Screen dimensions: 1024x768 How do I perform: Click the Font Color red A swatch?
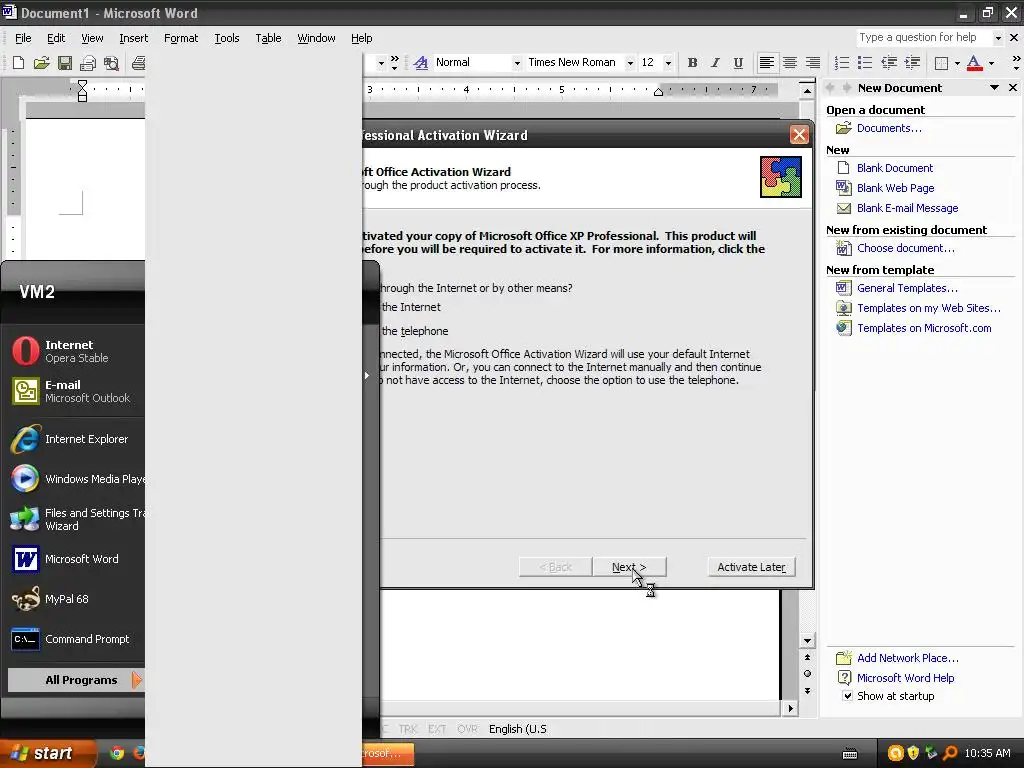[x=974, y=63]
